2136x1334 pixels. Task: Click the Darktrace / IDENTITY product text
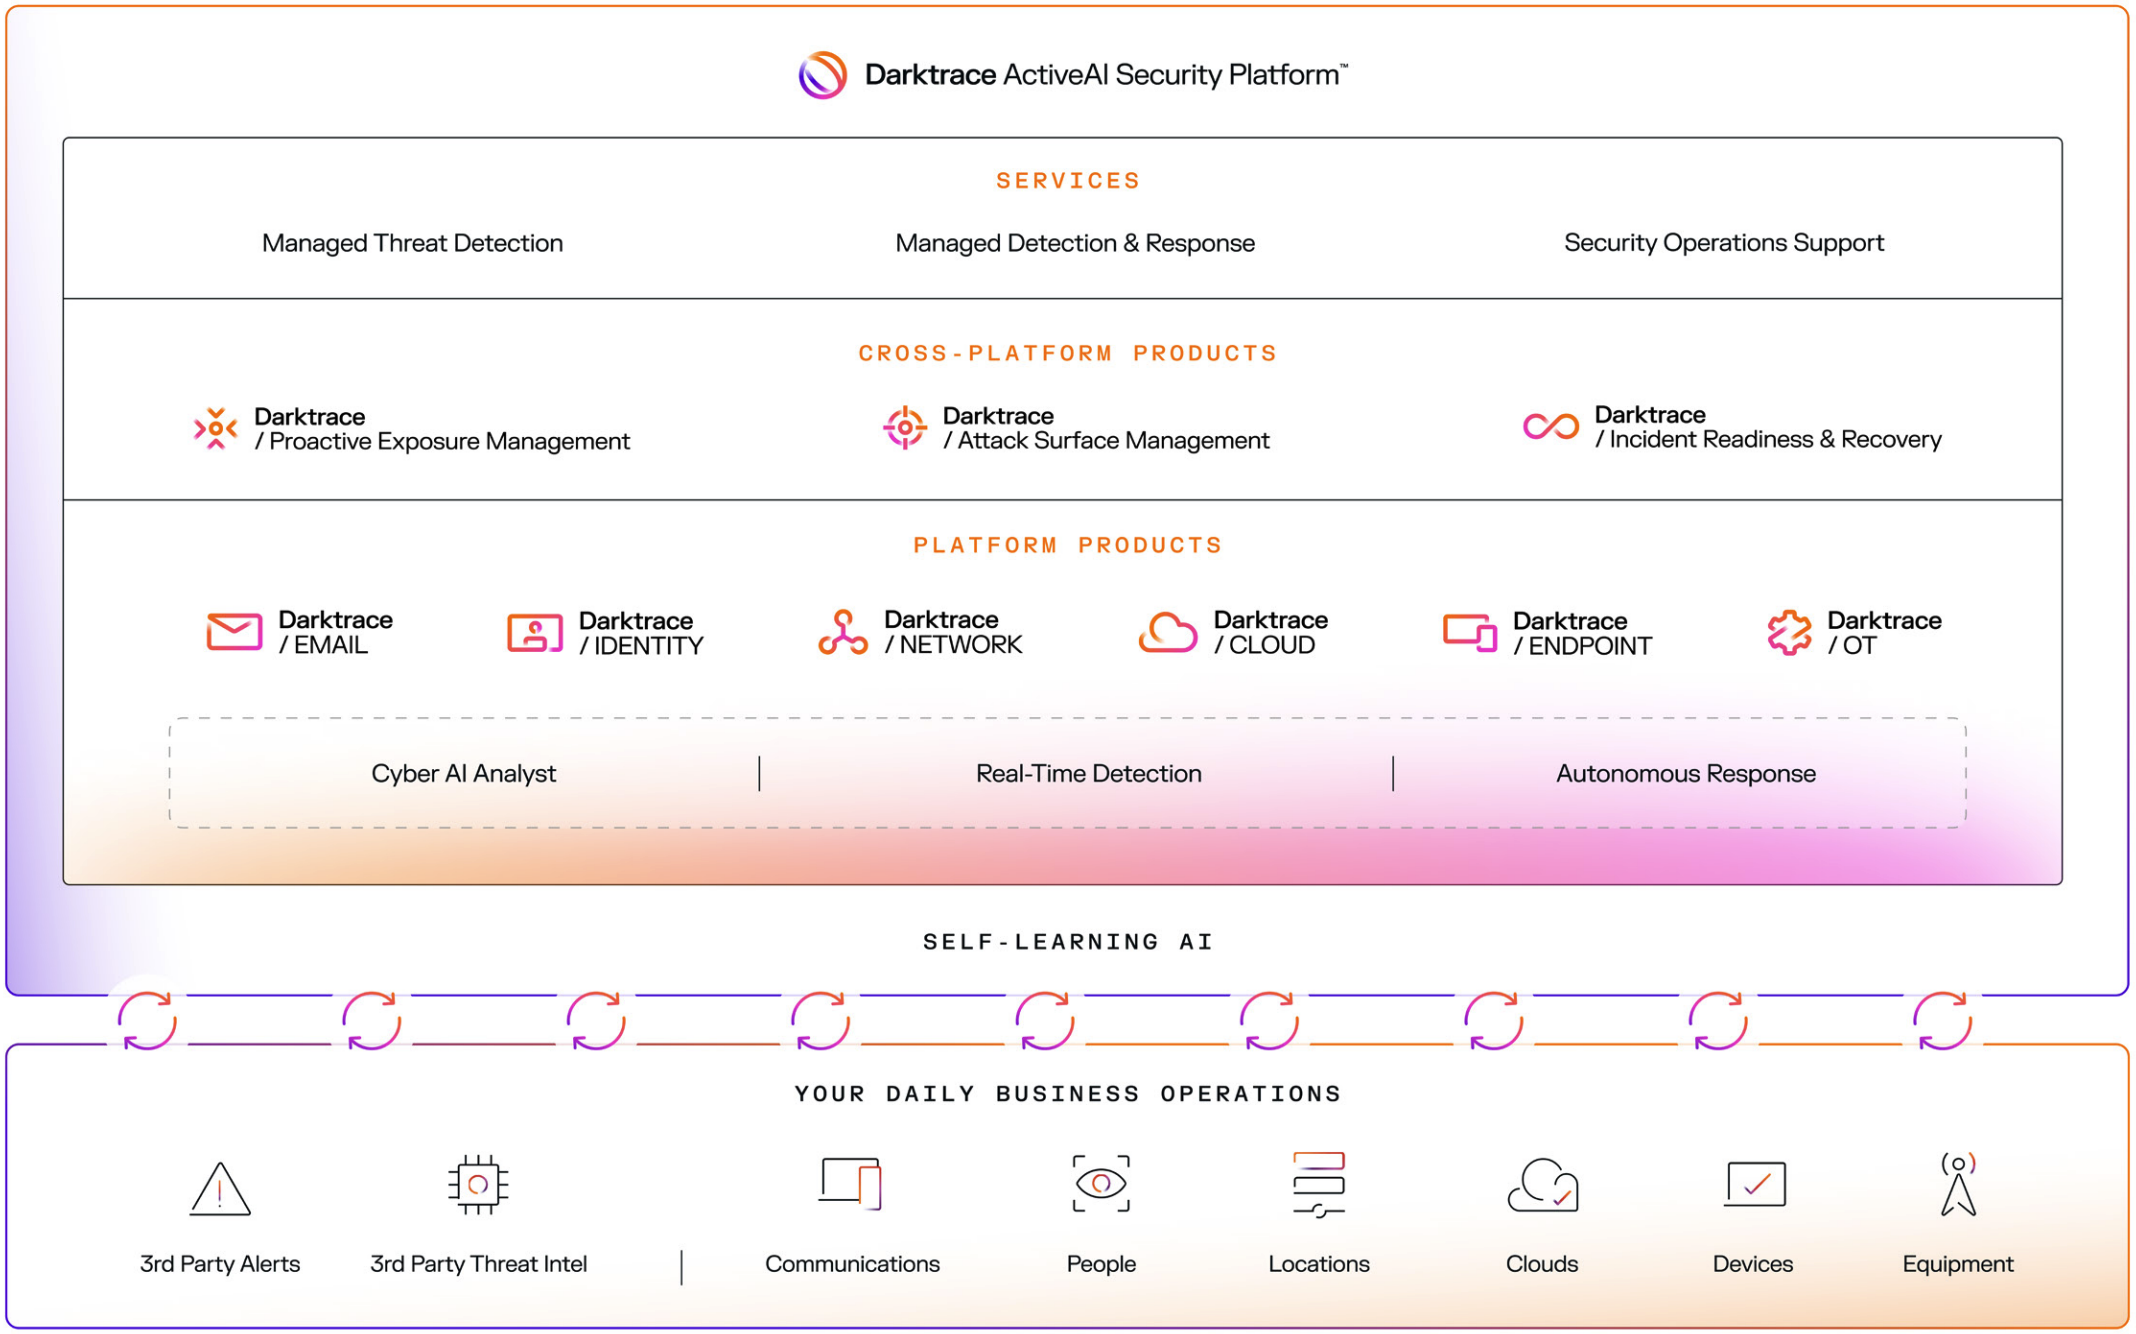coord(641,634)
